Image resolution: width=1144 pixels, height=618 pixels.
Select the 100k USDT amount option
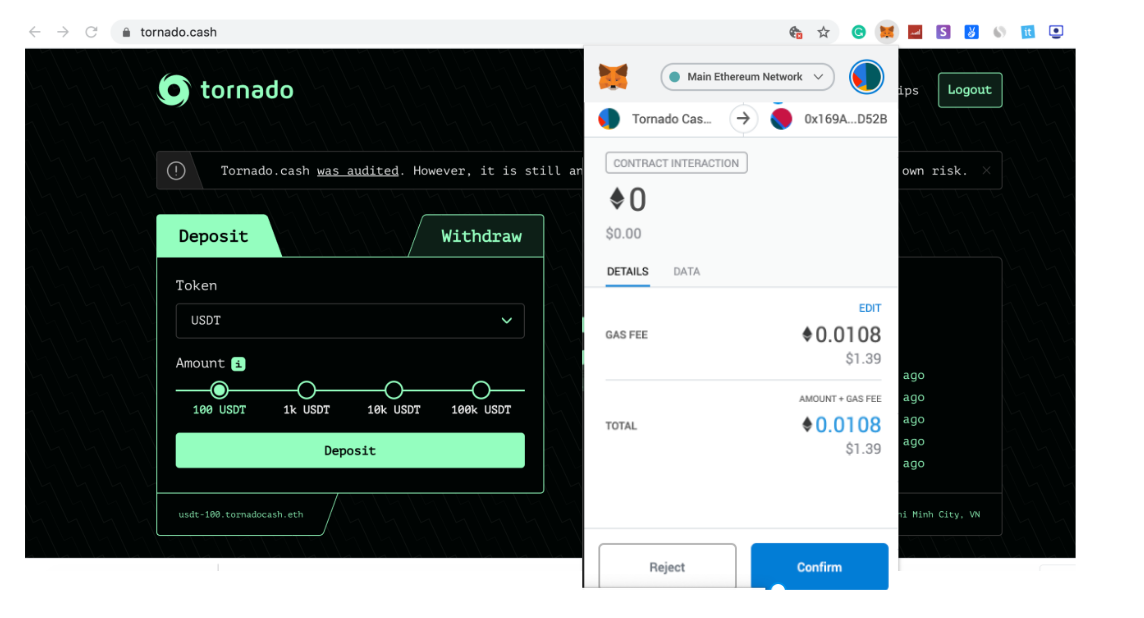[481, 390]
